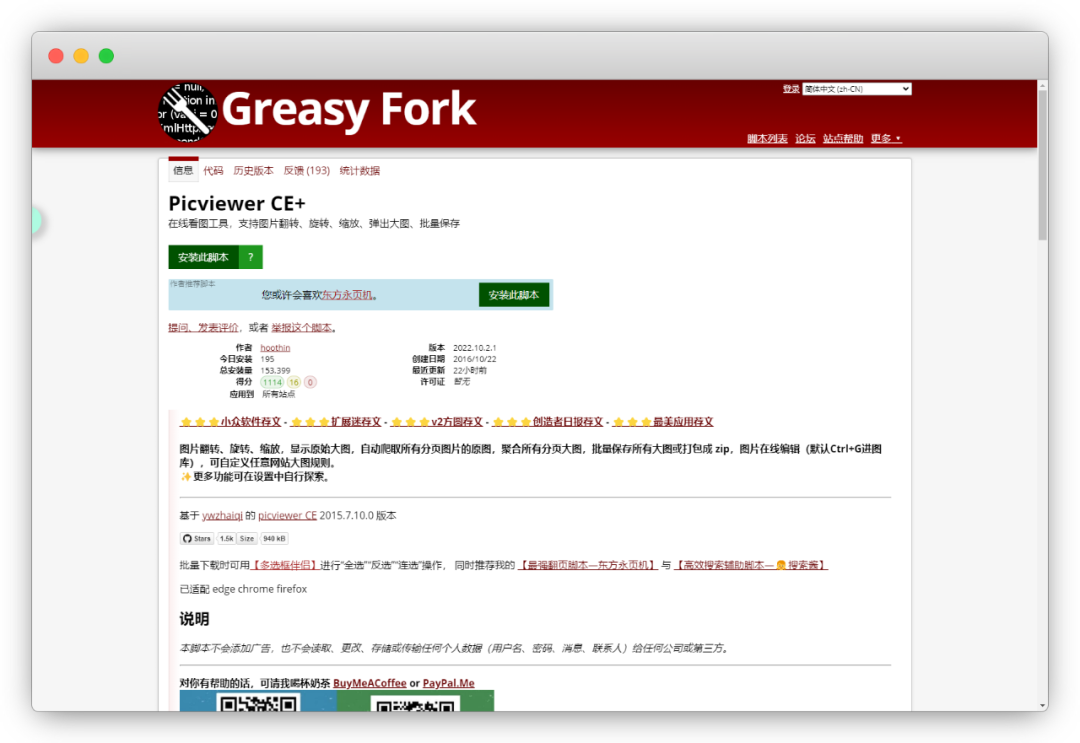Click the Greasy Fork logo icon
The width and height of the screenshot is (1080, 743).
click(188, 112)
